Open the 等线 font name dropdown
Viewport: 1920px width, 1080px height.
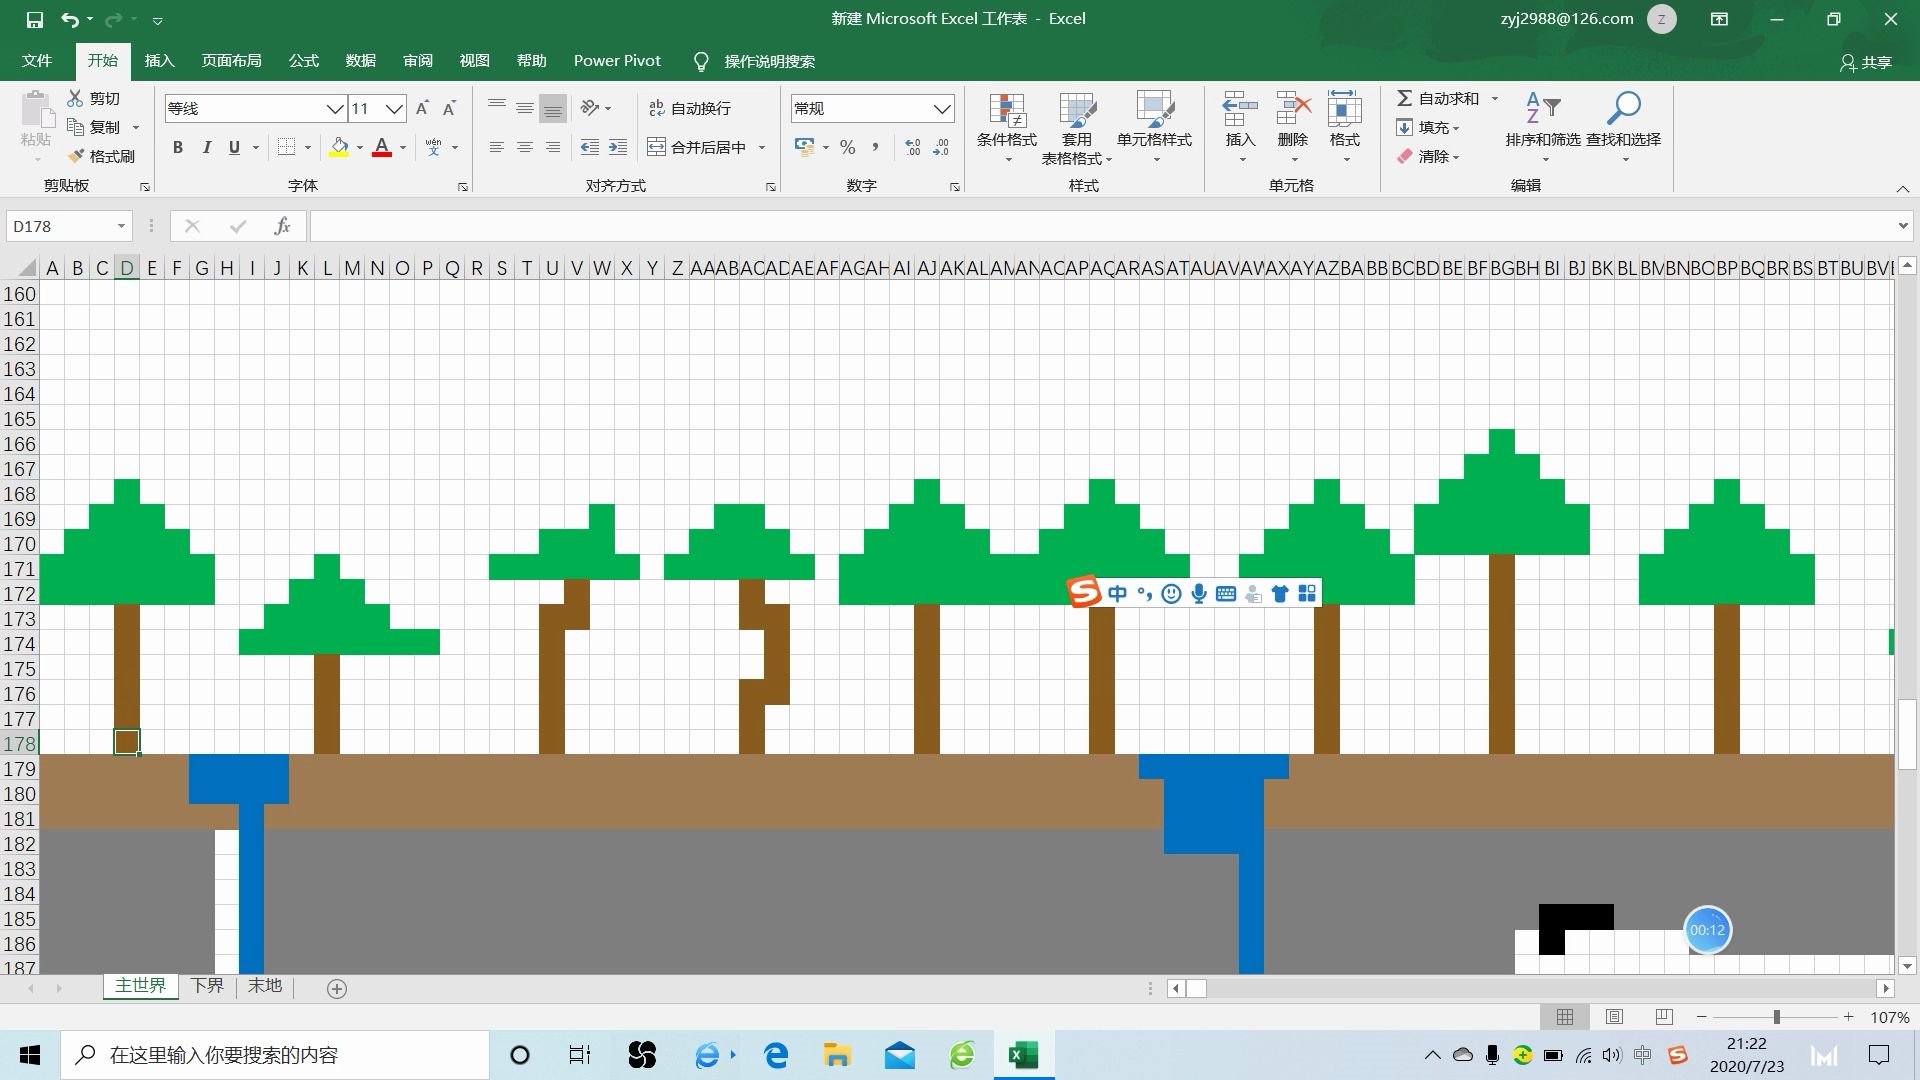click(334, 108)
